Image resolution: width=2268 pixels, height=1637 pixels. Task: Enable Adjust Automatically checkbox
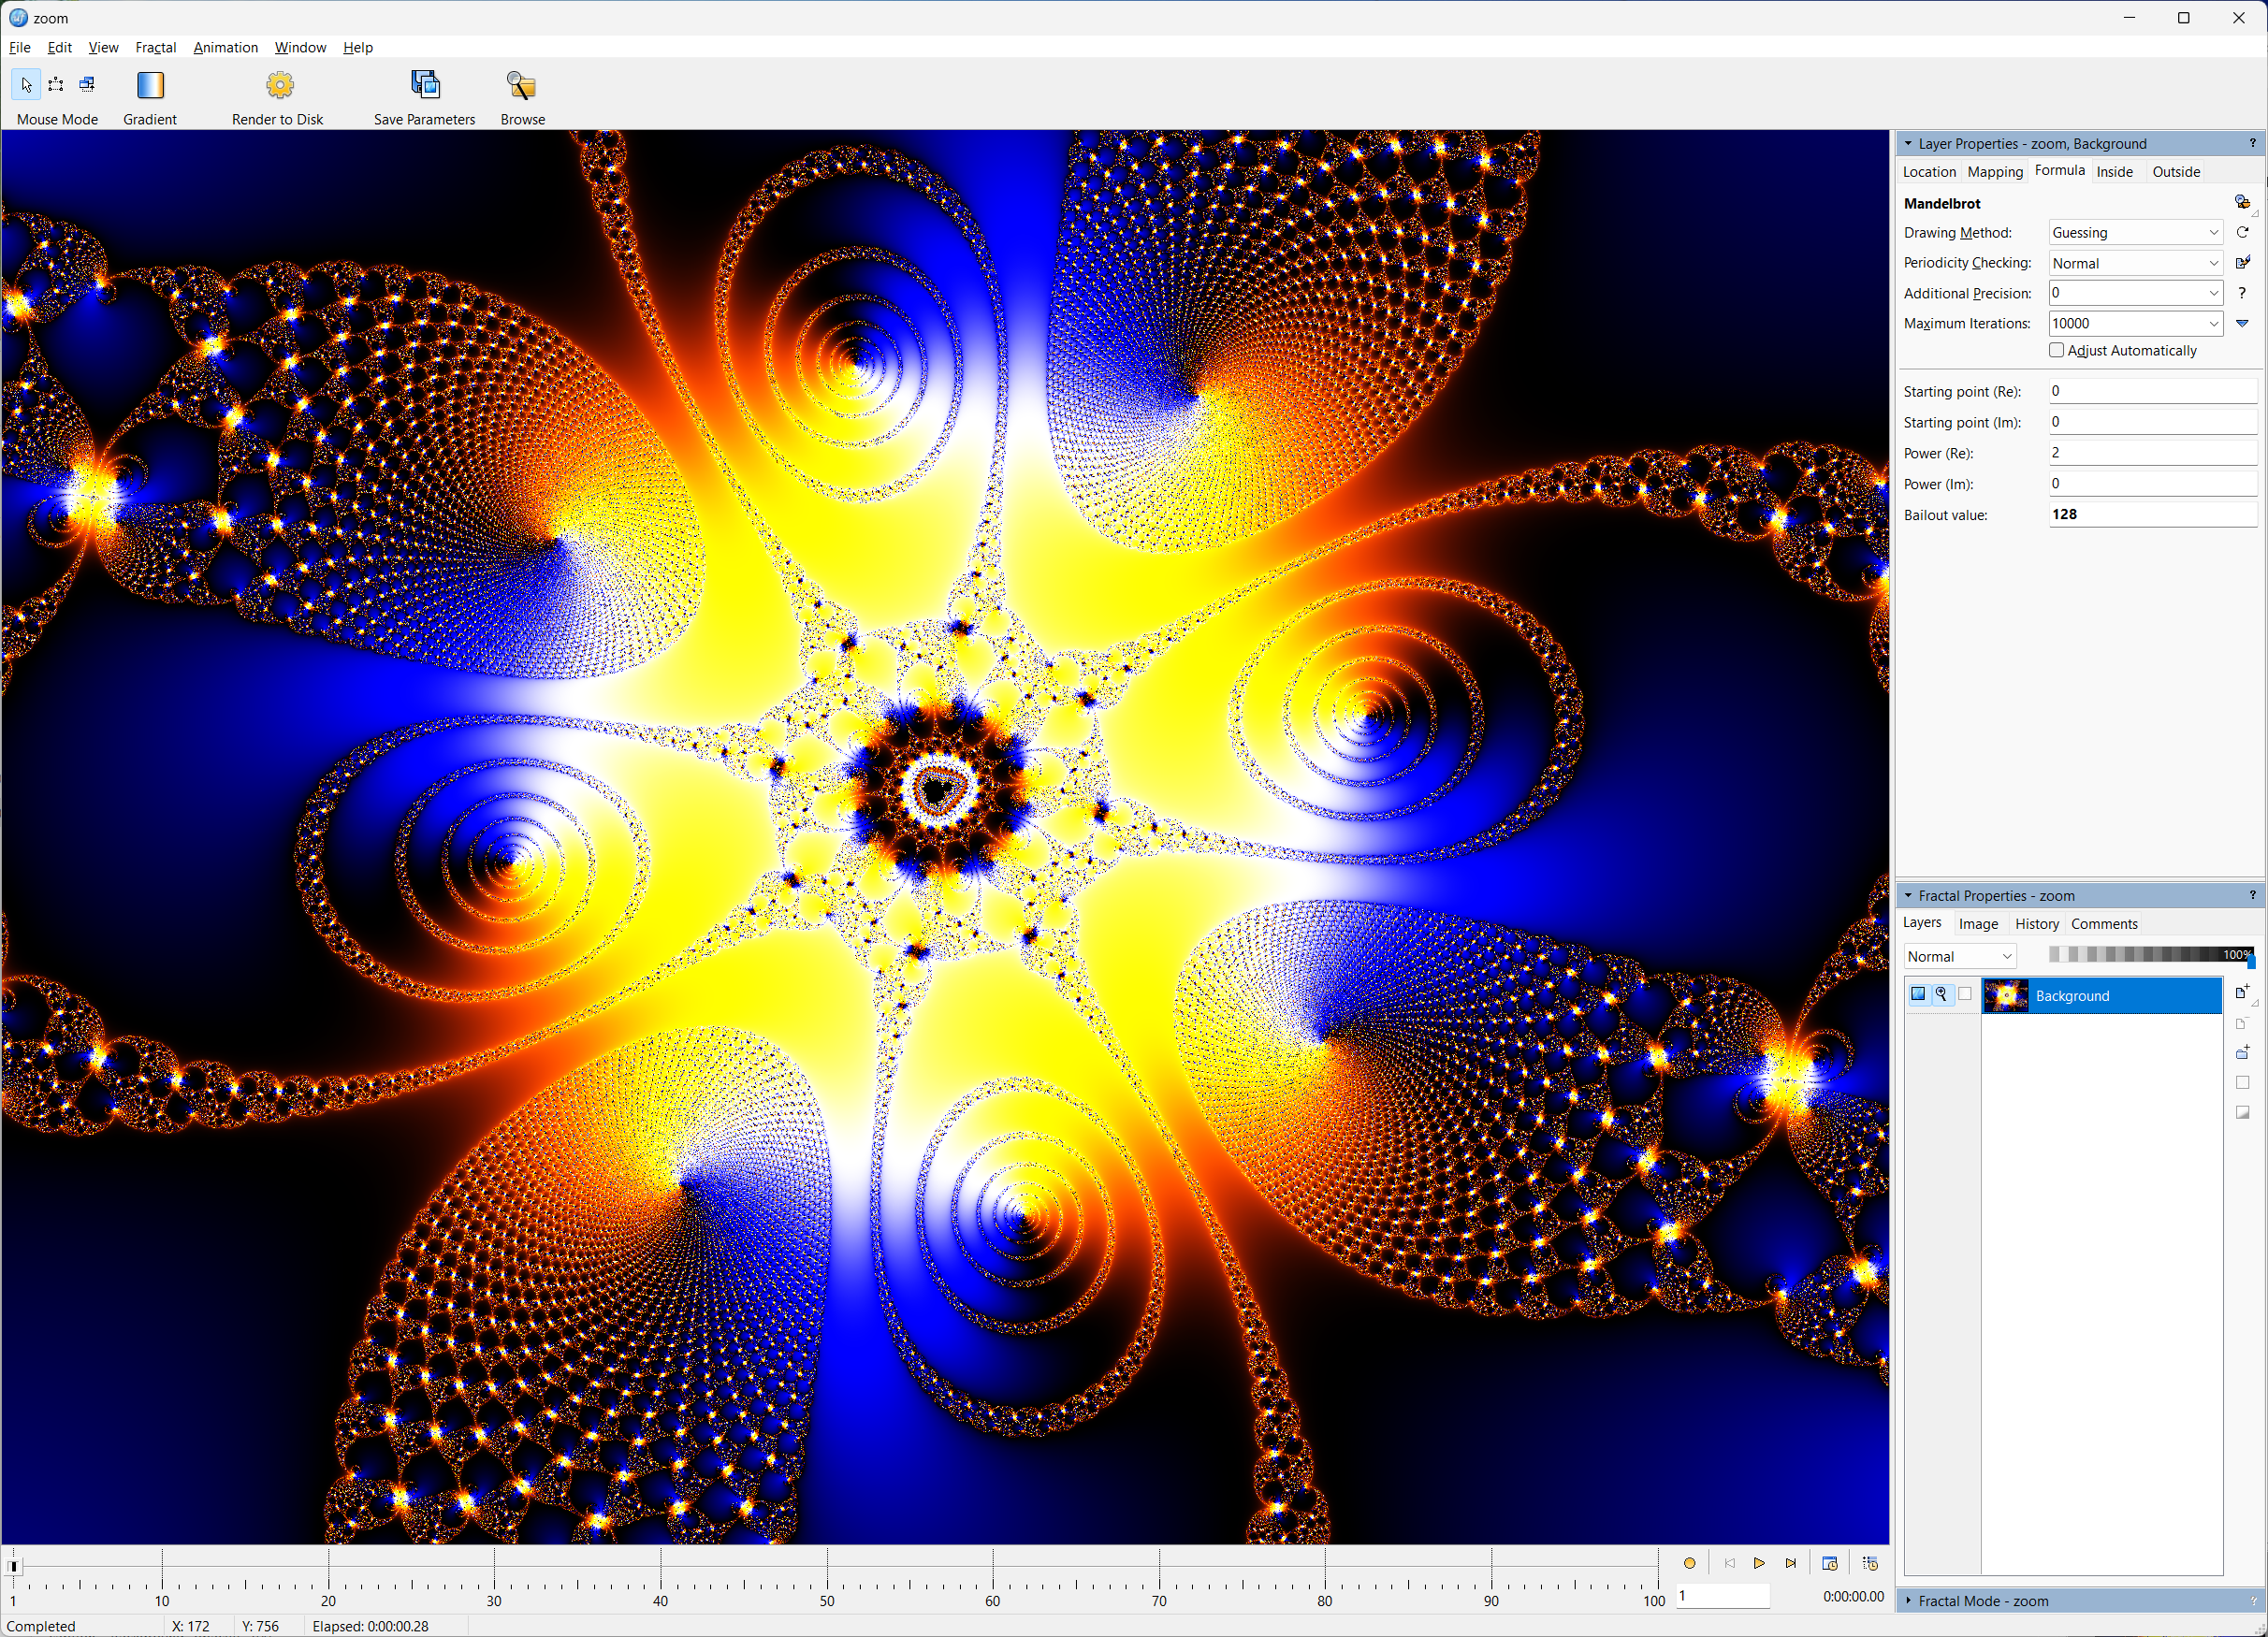pyautogui.click(x=2057, y=350)
